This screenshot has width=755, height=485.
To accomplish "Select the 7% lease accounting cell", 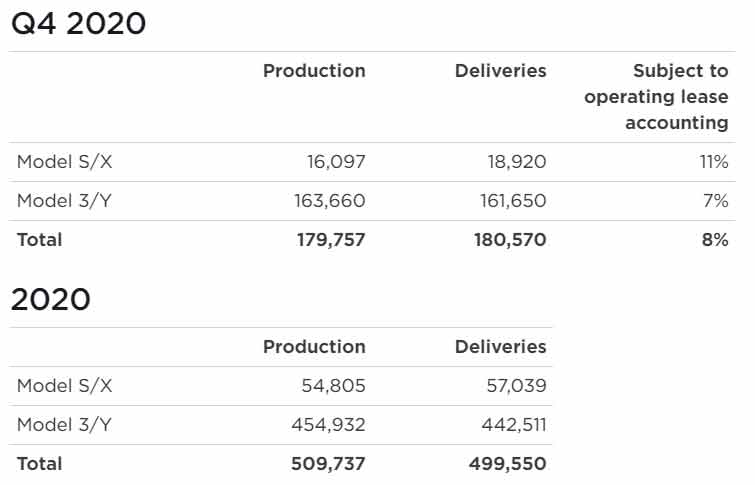I will point(716,201).
